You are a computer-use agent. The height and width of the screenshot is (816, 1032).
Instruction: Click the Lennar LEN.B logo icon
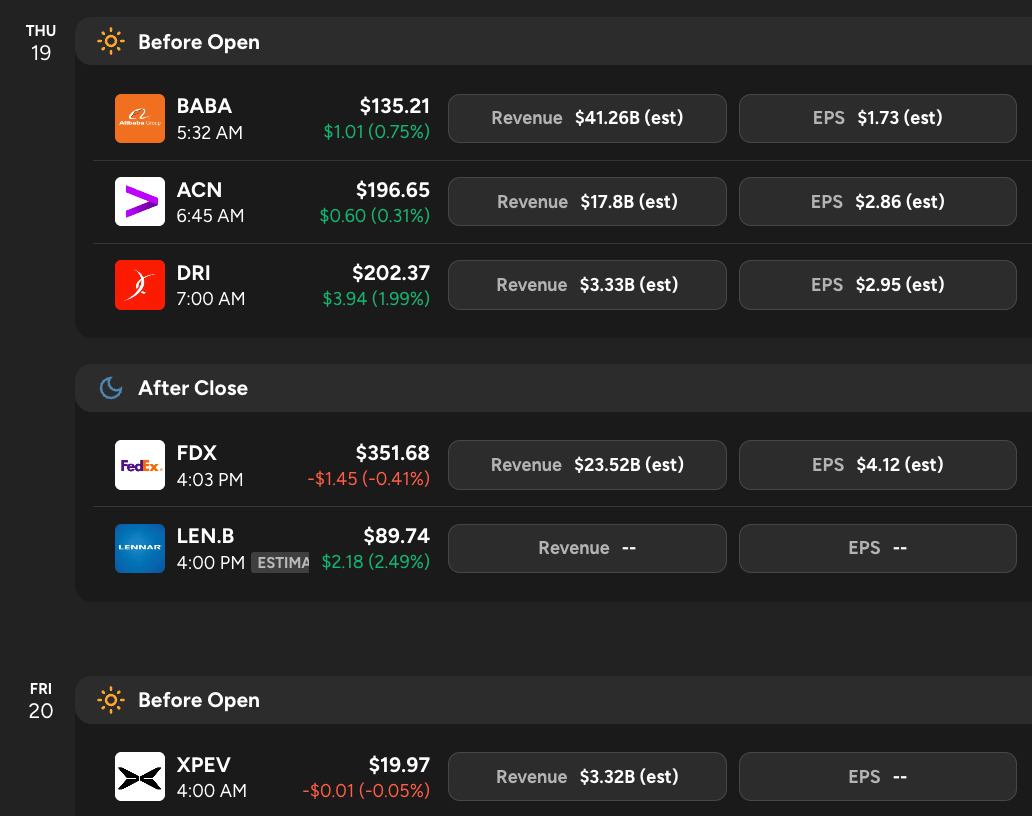[140, 548]
